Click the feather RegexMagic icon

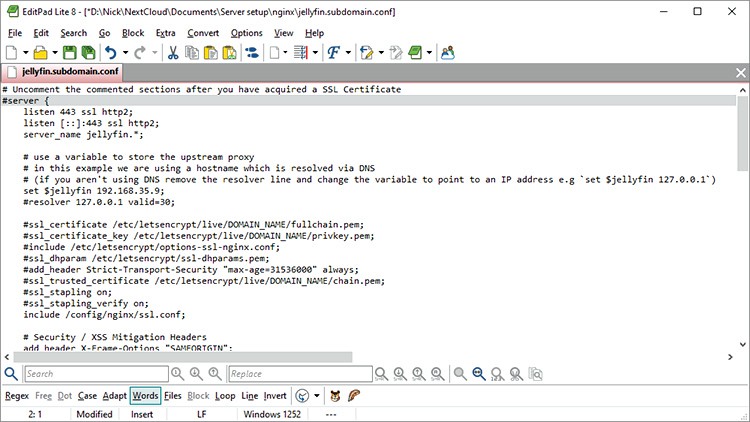click(x=353, y=396)
